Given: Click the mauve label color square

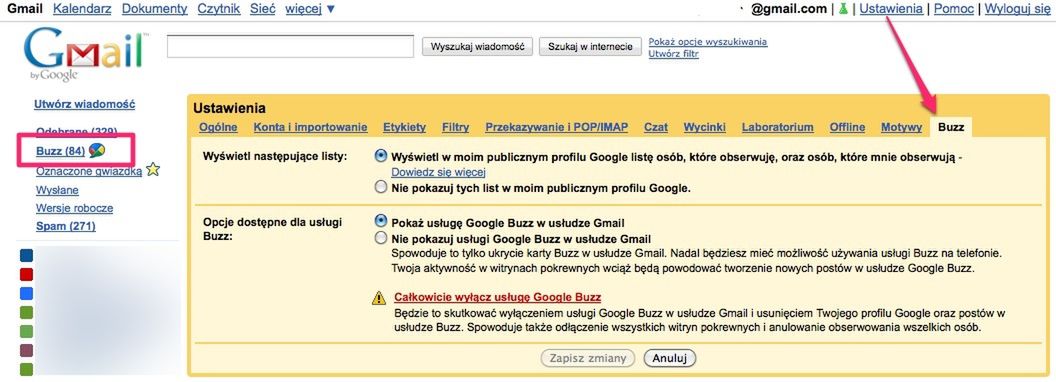Looking at the screenshot, I should 26,350.
